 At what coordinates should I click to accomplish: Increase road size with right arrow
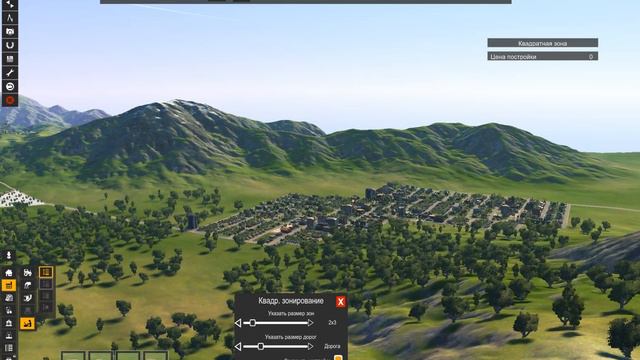[x=311, y=347]
